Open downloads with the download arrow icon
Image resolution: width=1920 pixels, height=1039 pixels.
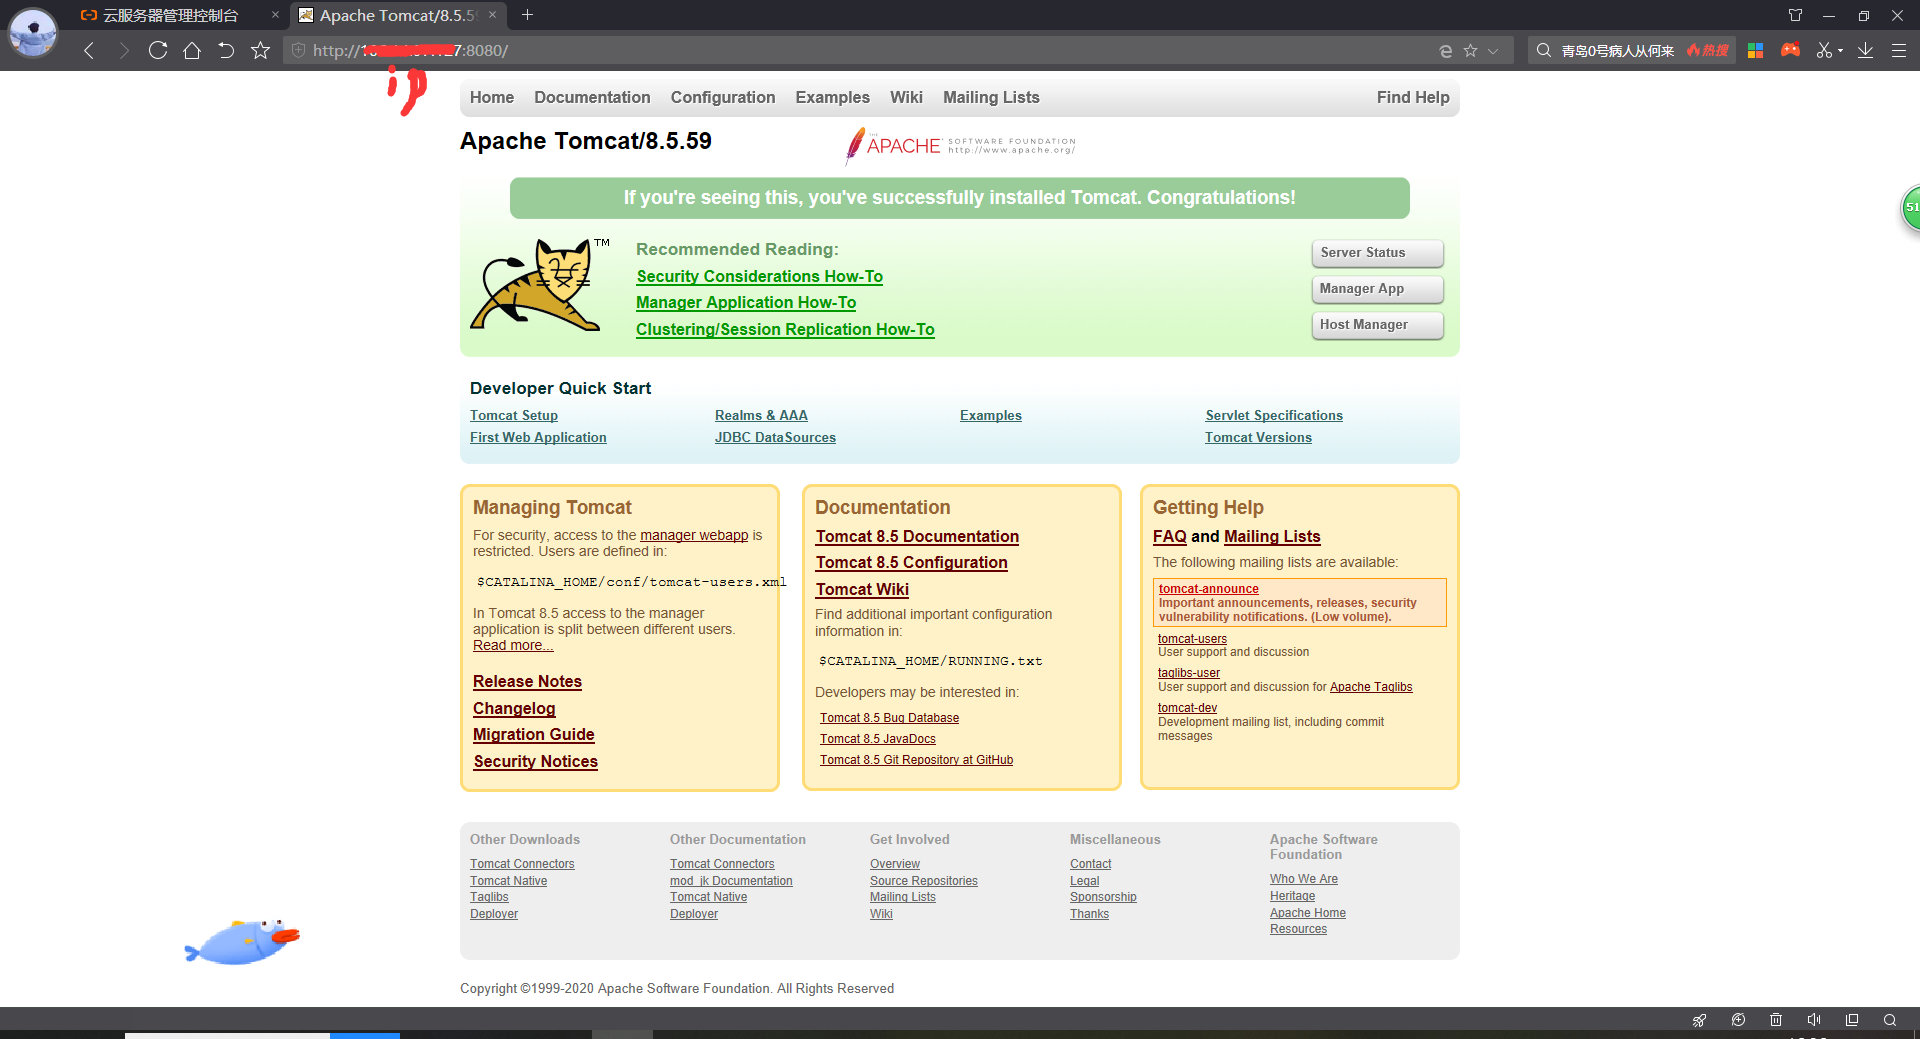(1865, 50)
